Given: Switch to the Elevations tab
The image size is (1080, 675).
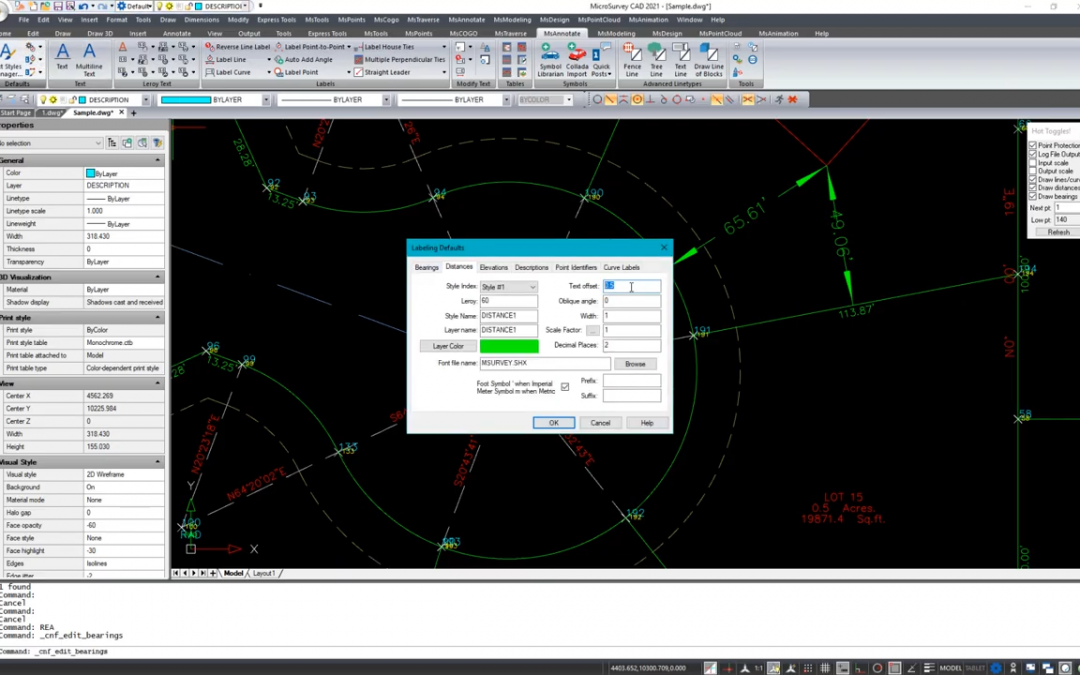Looking at the screenshot, I should 493,267.
